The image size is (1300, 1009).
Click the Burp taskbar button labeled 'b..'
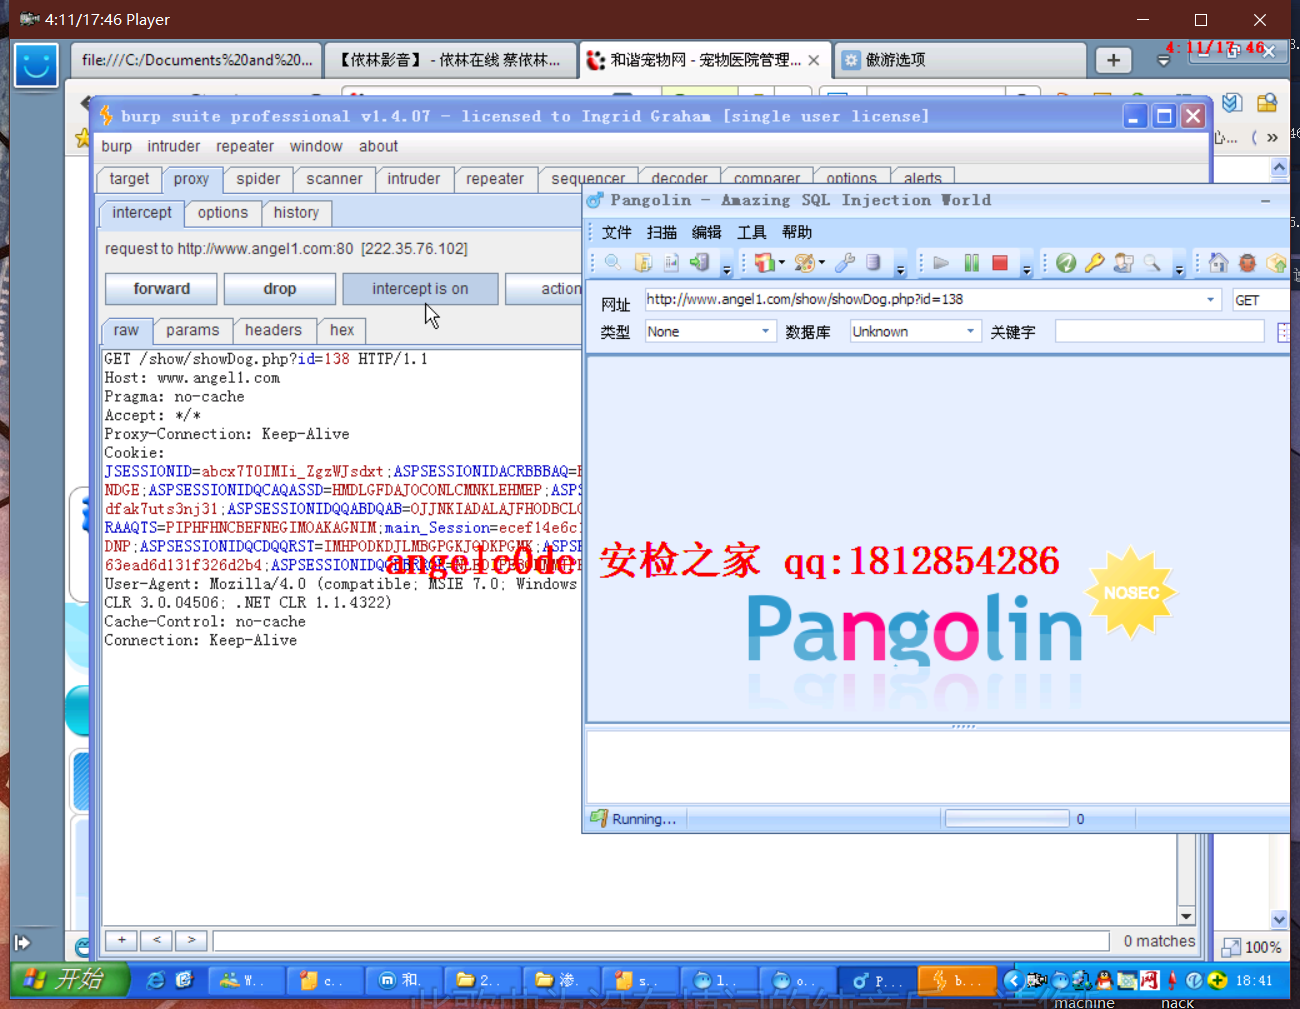(958, 981)
